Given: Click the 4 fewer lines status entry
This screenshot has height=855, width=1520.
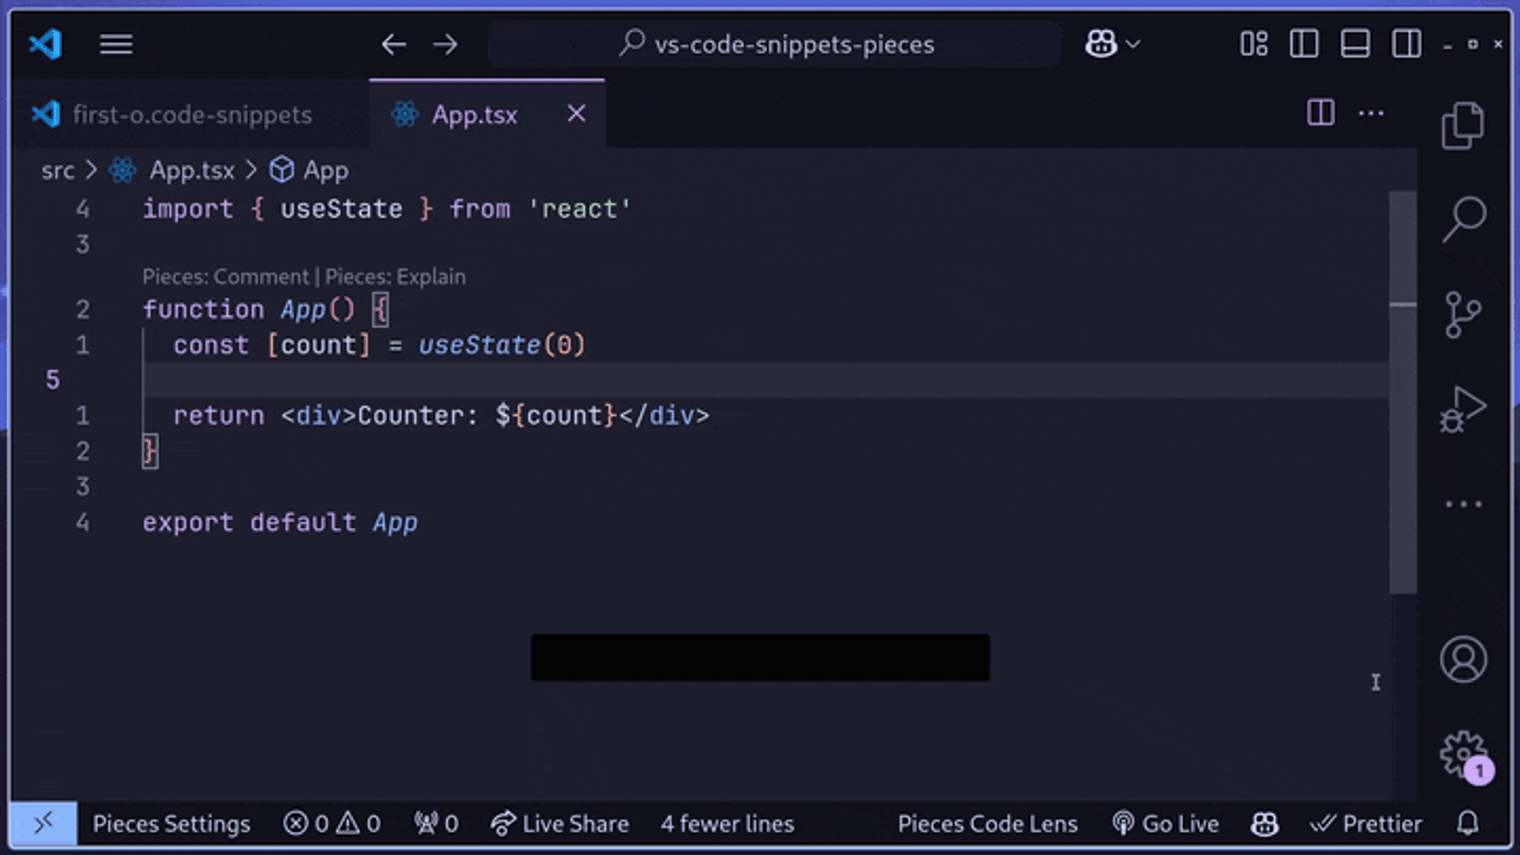Looking at the screenshot, I should [x=727, y=824].
